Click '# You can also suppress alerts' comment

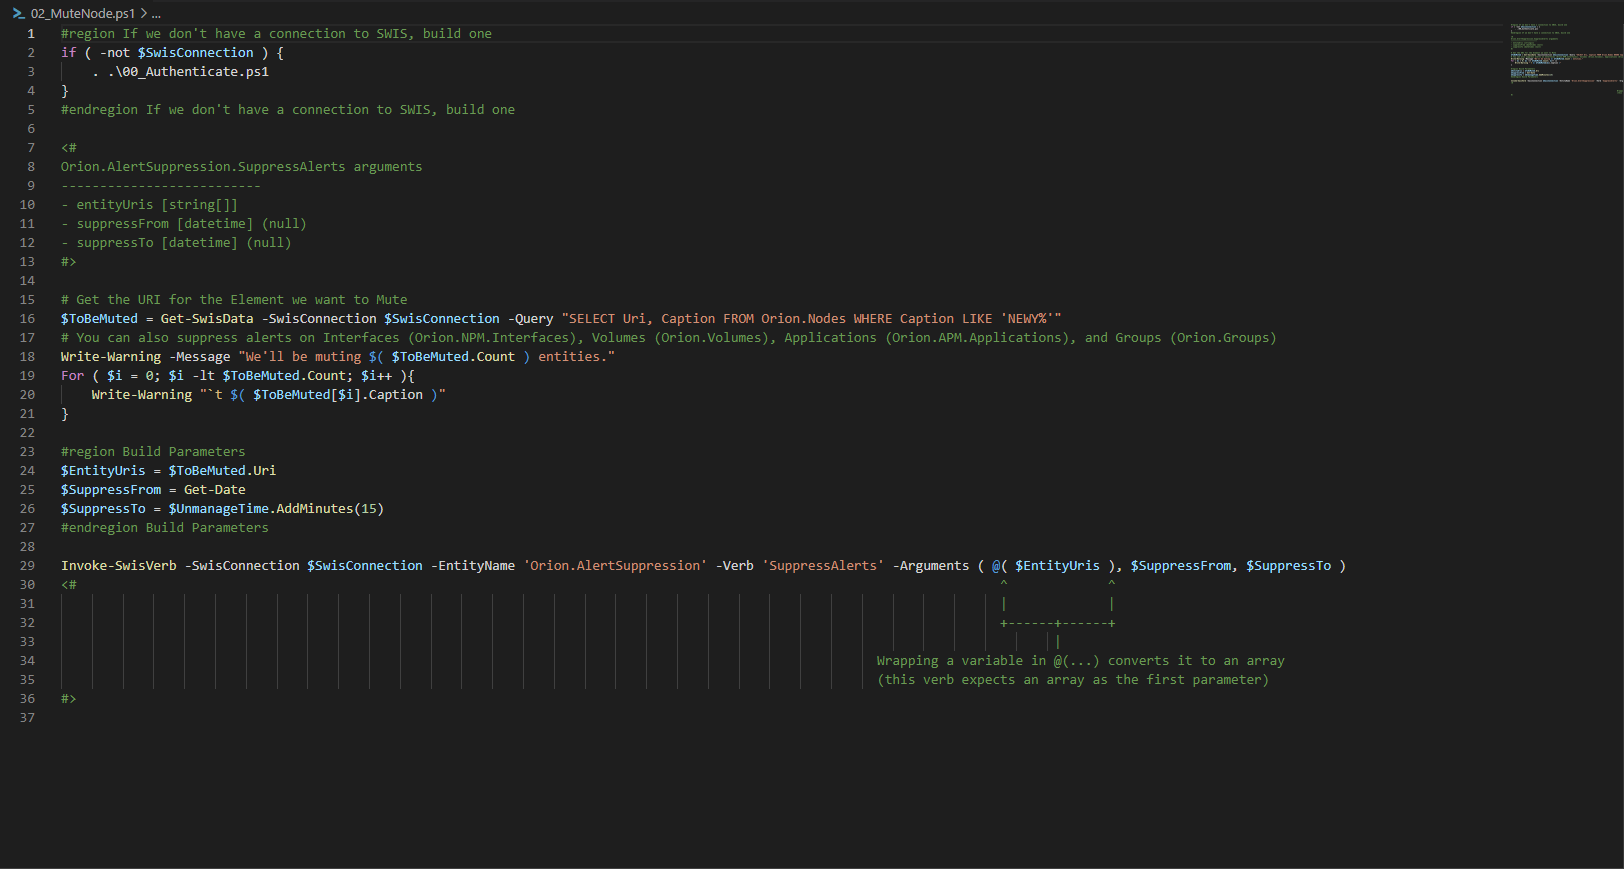tap(669, 338)
